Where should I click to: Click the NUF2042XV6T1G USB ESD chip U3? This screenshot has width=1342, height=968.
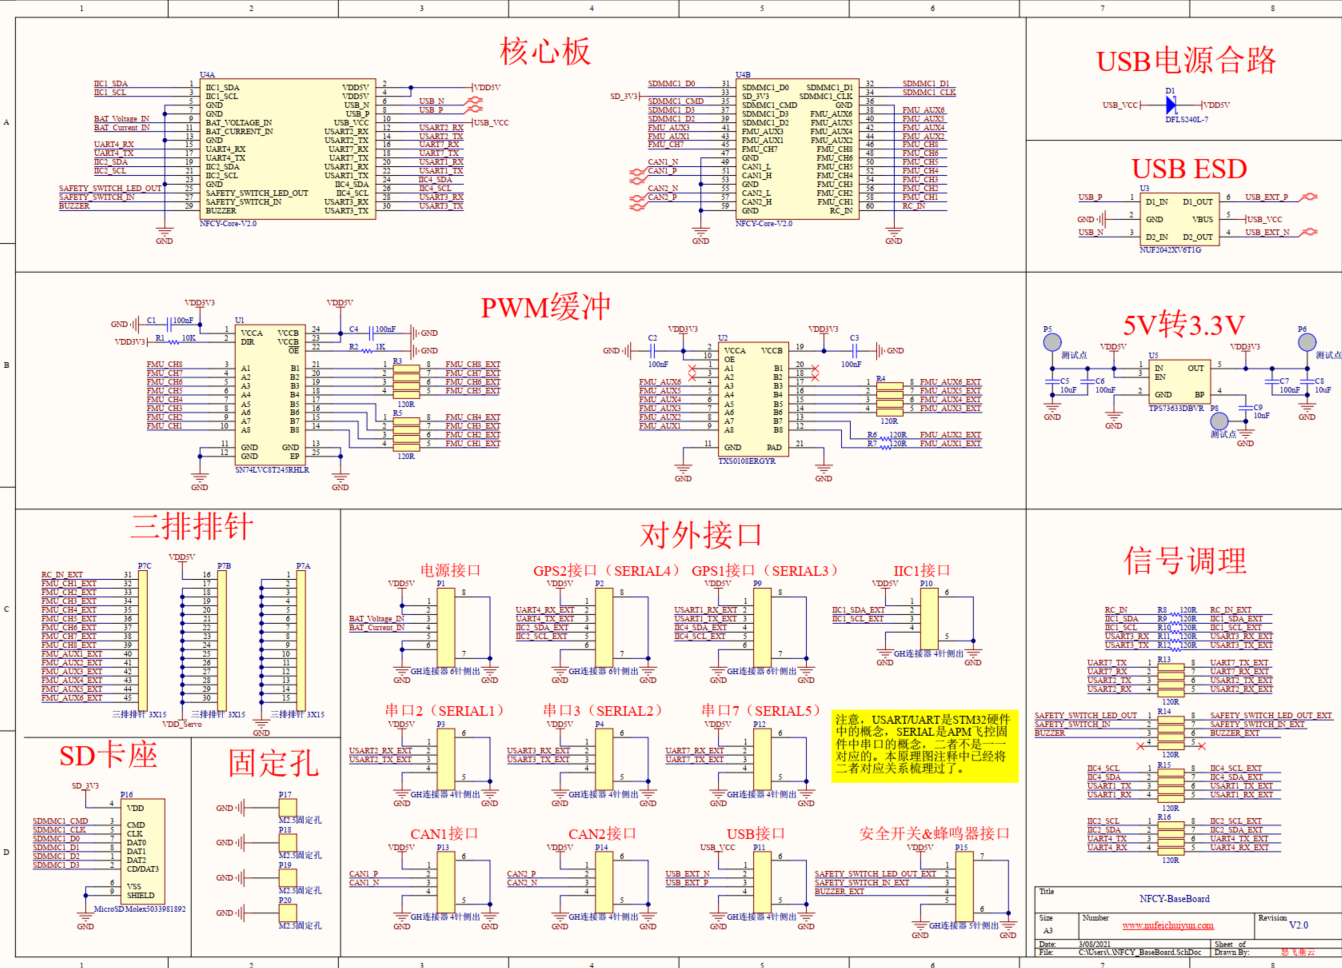coord(1181,217)
